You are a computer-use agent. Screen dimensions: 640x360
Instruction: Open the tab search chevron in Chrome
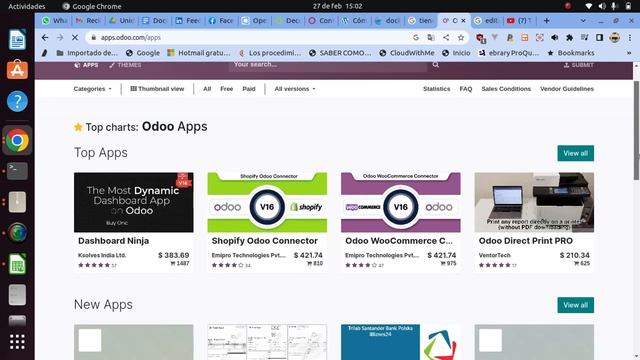583,20
